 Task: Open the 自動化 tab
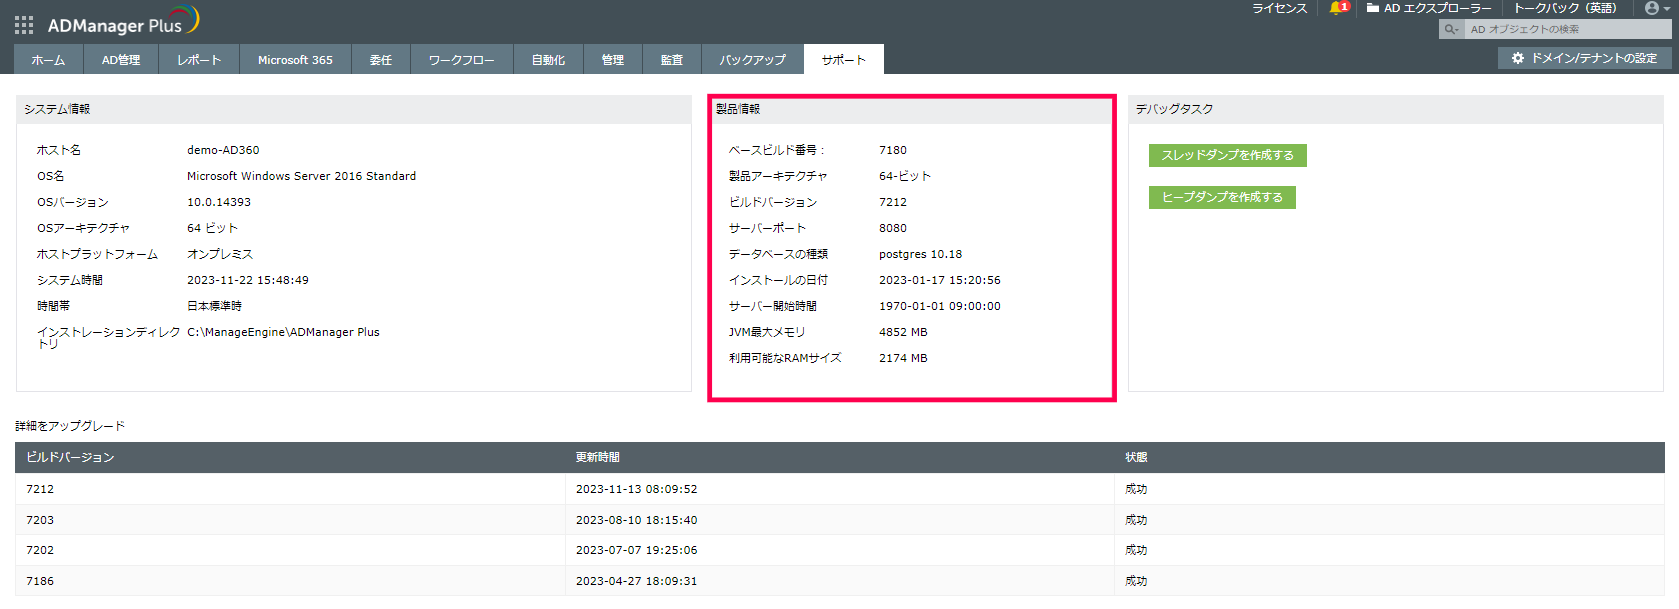click(x=548, y=60)
